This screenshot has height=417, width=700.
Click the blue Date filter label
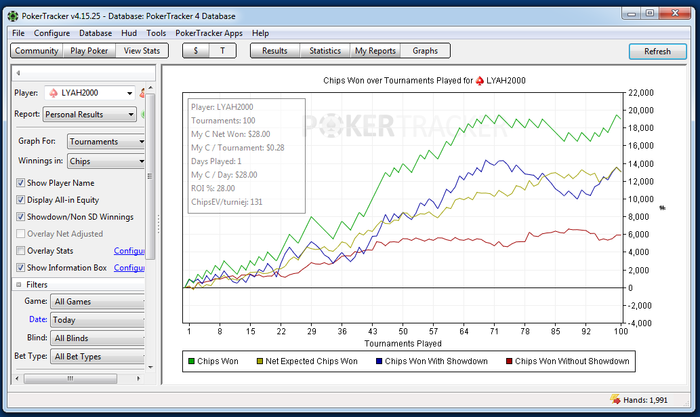pyautogui.click(x=38, y=319)
